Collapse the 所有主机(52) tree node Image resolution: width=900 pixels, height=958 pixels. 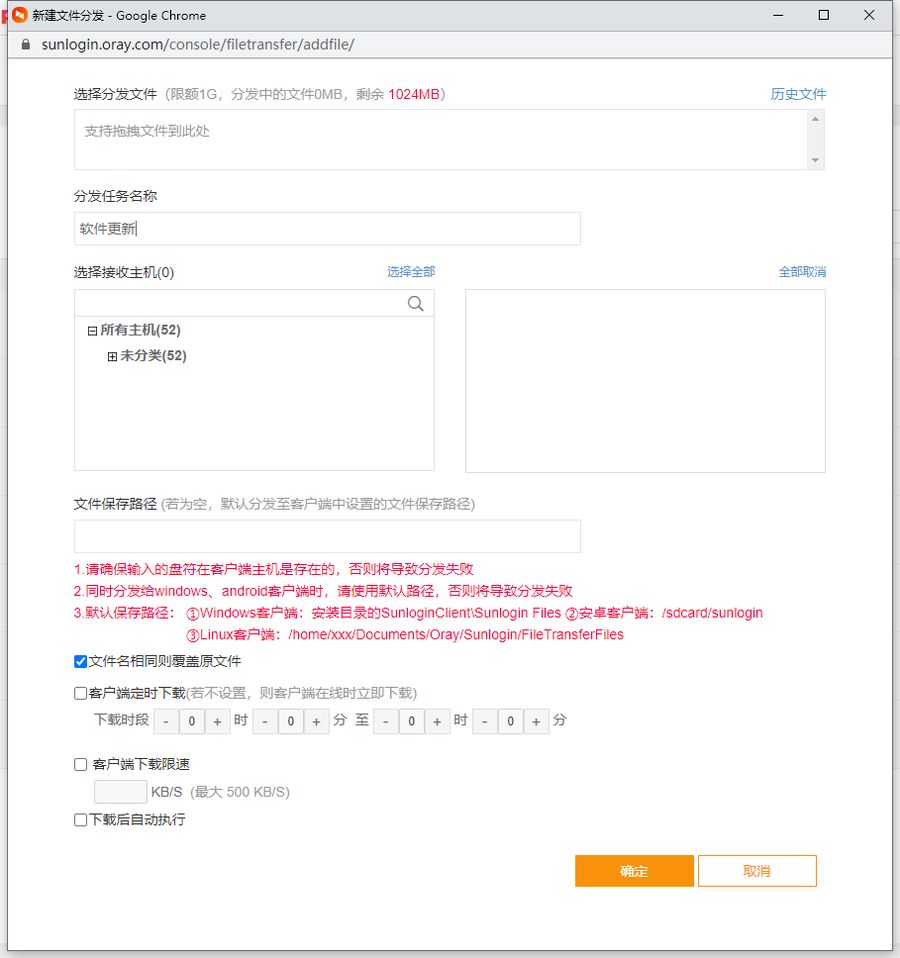[x=92, y=331]
